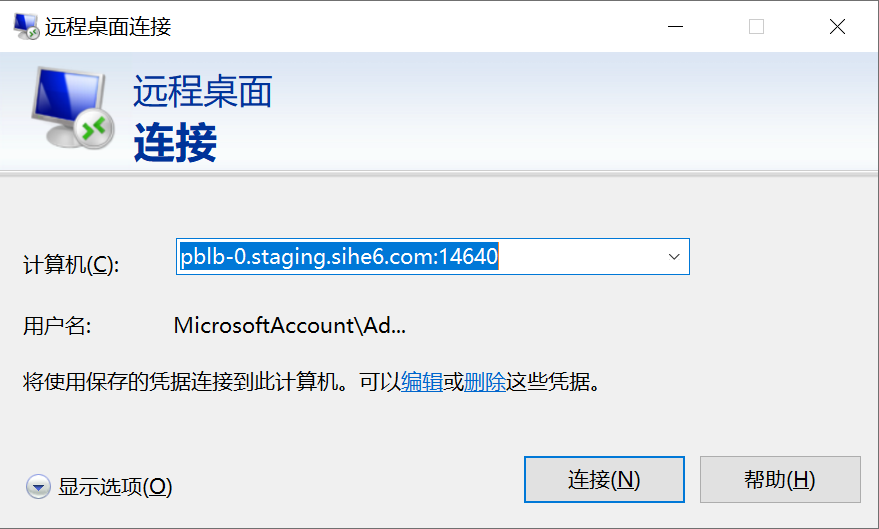The image size is (879, 529).
Task: Click the 连接(N) button
Action: pyautogui.click(x=604, y=480)
